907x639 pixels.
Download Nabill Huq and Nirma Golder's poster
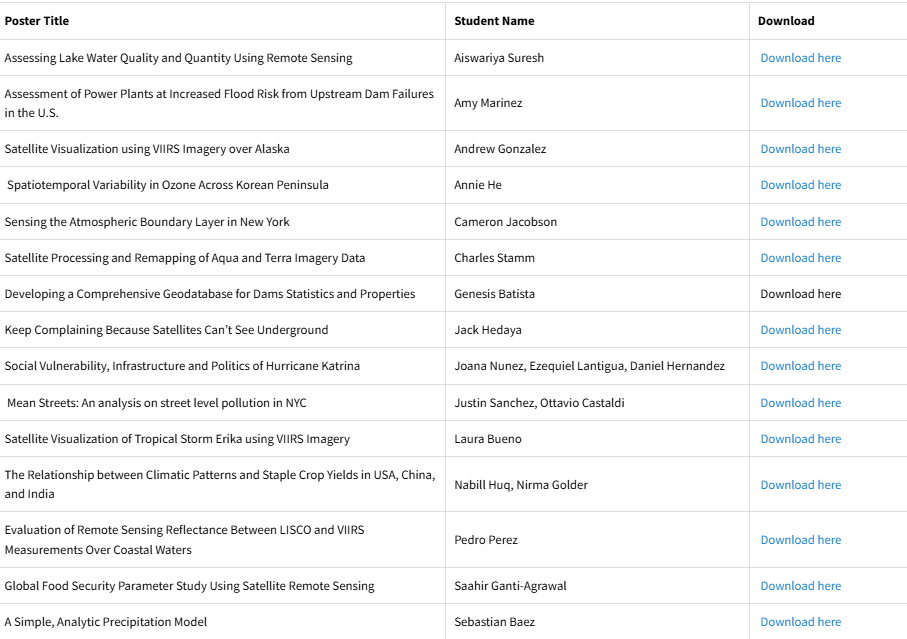pos(800,485)
